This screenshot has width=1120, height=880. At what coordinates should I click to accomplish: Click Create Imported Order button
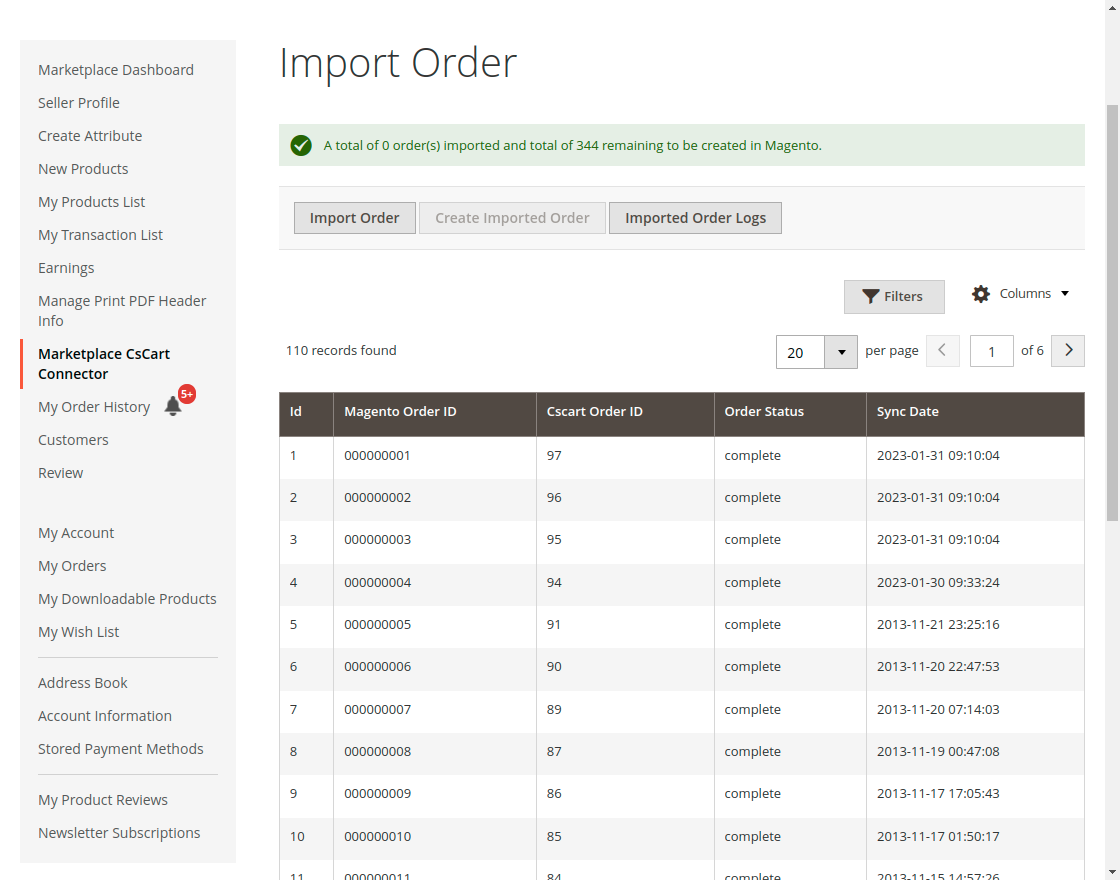point(512,218)
